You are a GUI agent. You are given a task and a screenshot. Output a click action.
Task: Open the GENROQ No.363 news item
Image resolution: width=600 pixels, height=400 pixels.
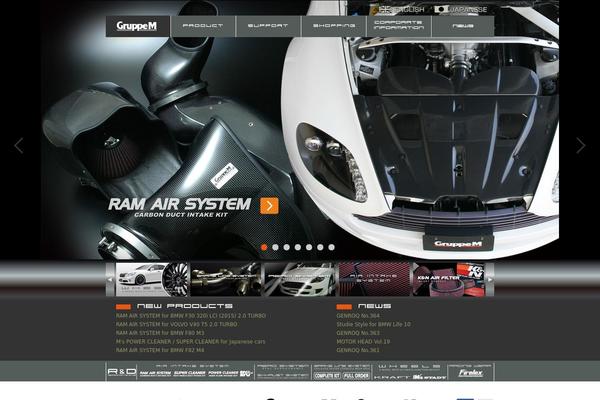click(x=358, y=333)
